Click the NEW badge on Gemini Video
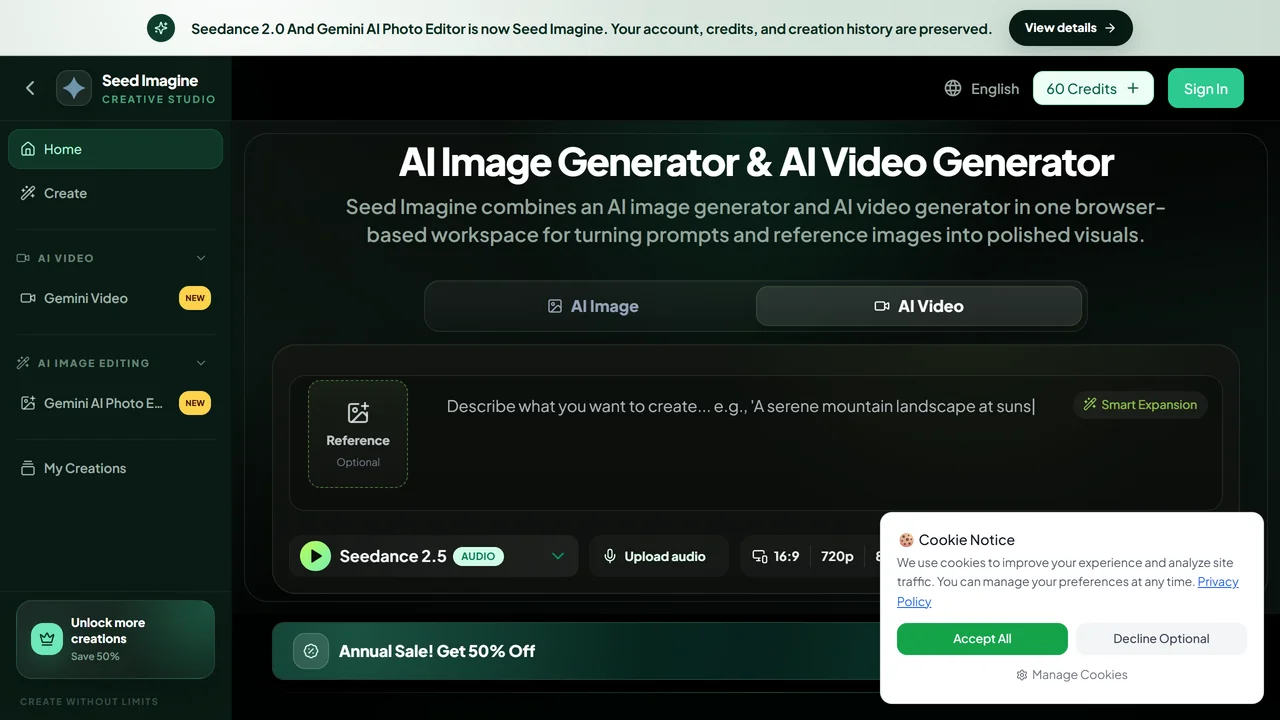 195,298
